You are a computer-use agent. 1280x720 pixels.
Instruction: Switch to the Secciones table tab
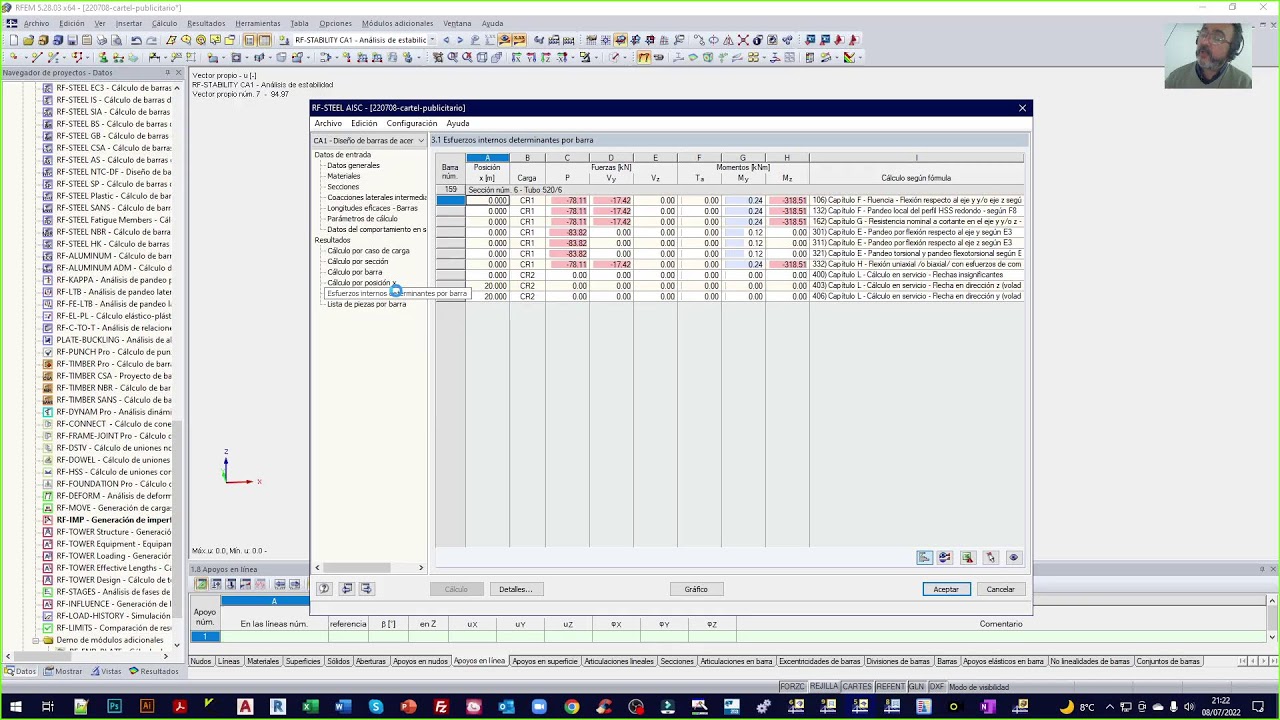pos(677,661)
